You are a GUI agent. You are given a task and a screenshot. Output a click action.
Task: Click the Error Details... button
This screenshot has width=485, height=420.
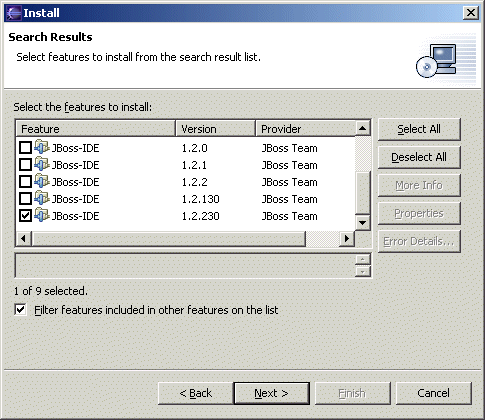pyautogui.click(x=419, y=241)
